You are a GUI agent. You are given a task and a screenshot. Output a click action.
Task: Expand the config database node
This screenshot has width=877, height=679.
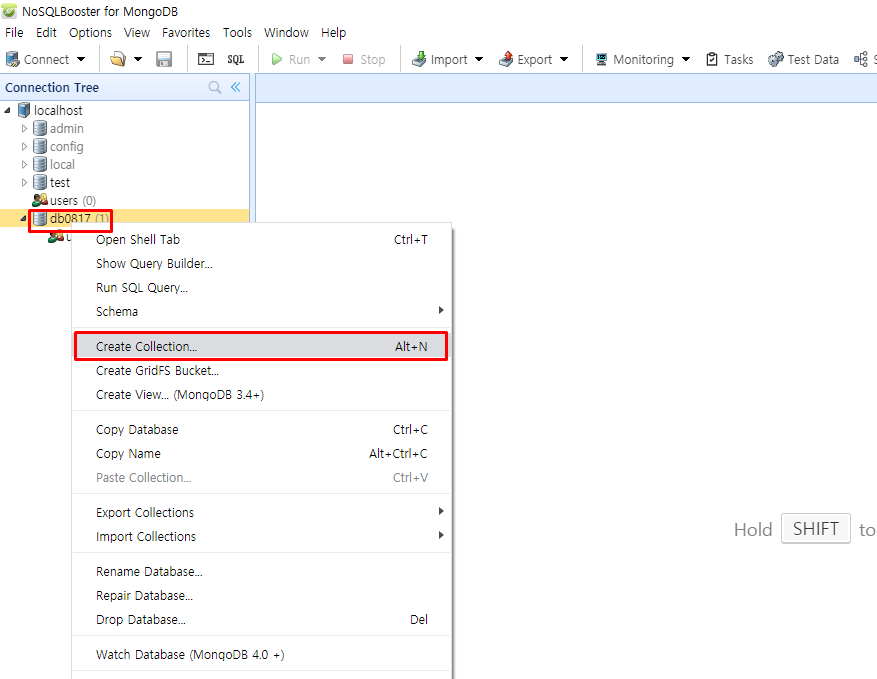[24, 147]
